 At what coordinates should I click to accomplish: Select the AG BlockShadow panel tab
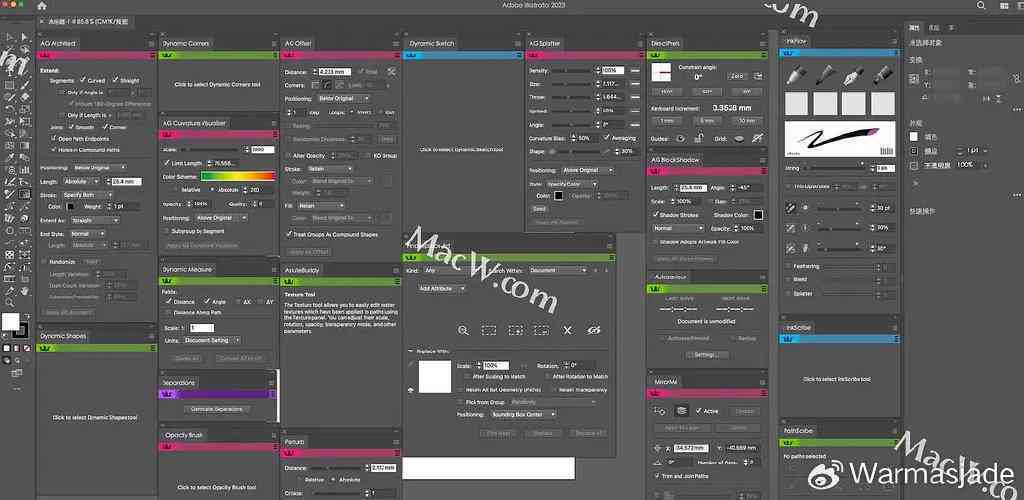(675, 160)
